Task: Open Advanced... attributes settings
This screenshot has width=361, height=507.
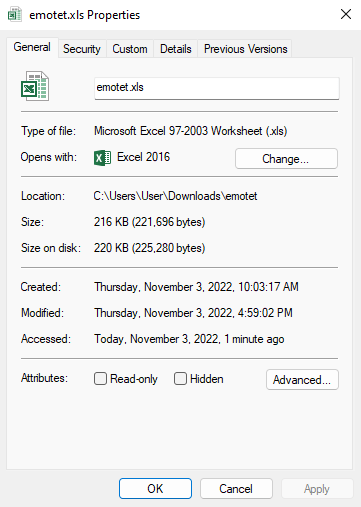Action: pyautogui.click(x=302, y=379)
